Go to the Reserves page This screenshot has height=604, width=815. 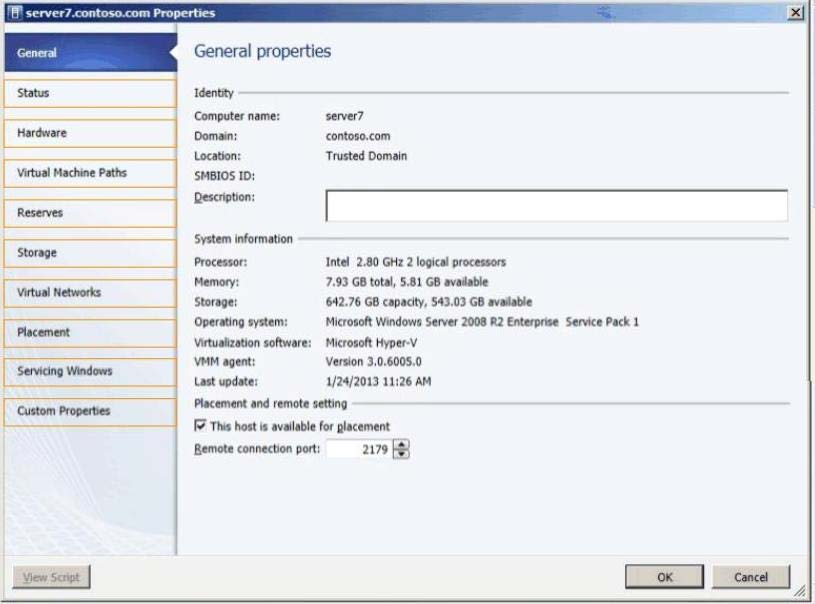(90, 213)
